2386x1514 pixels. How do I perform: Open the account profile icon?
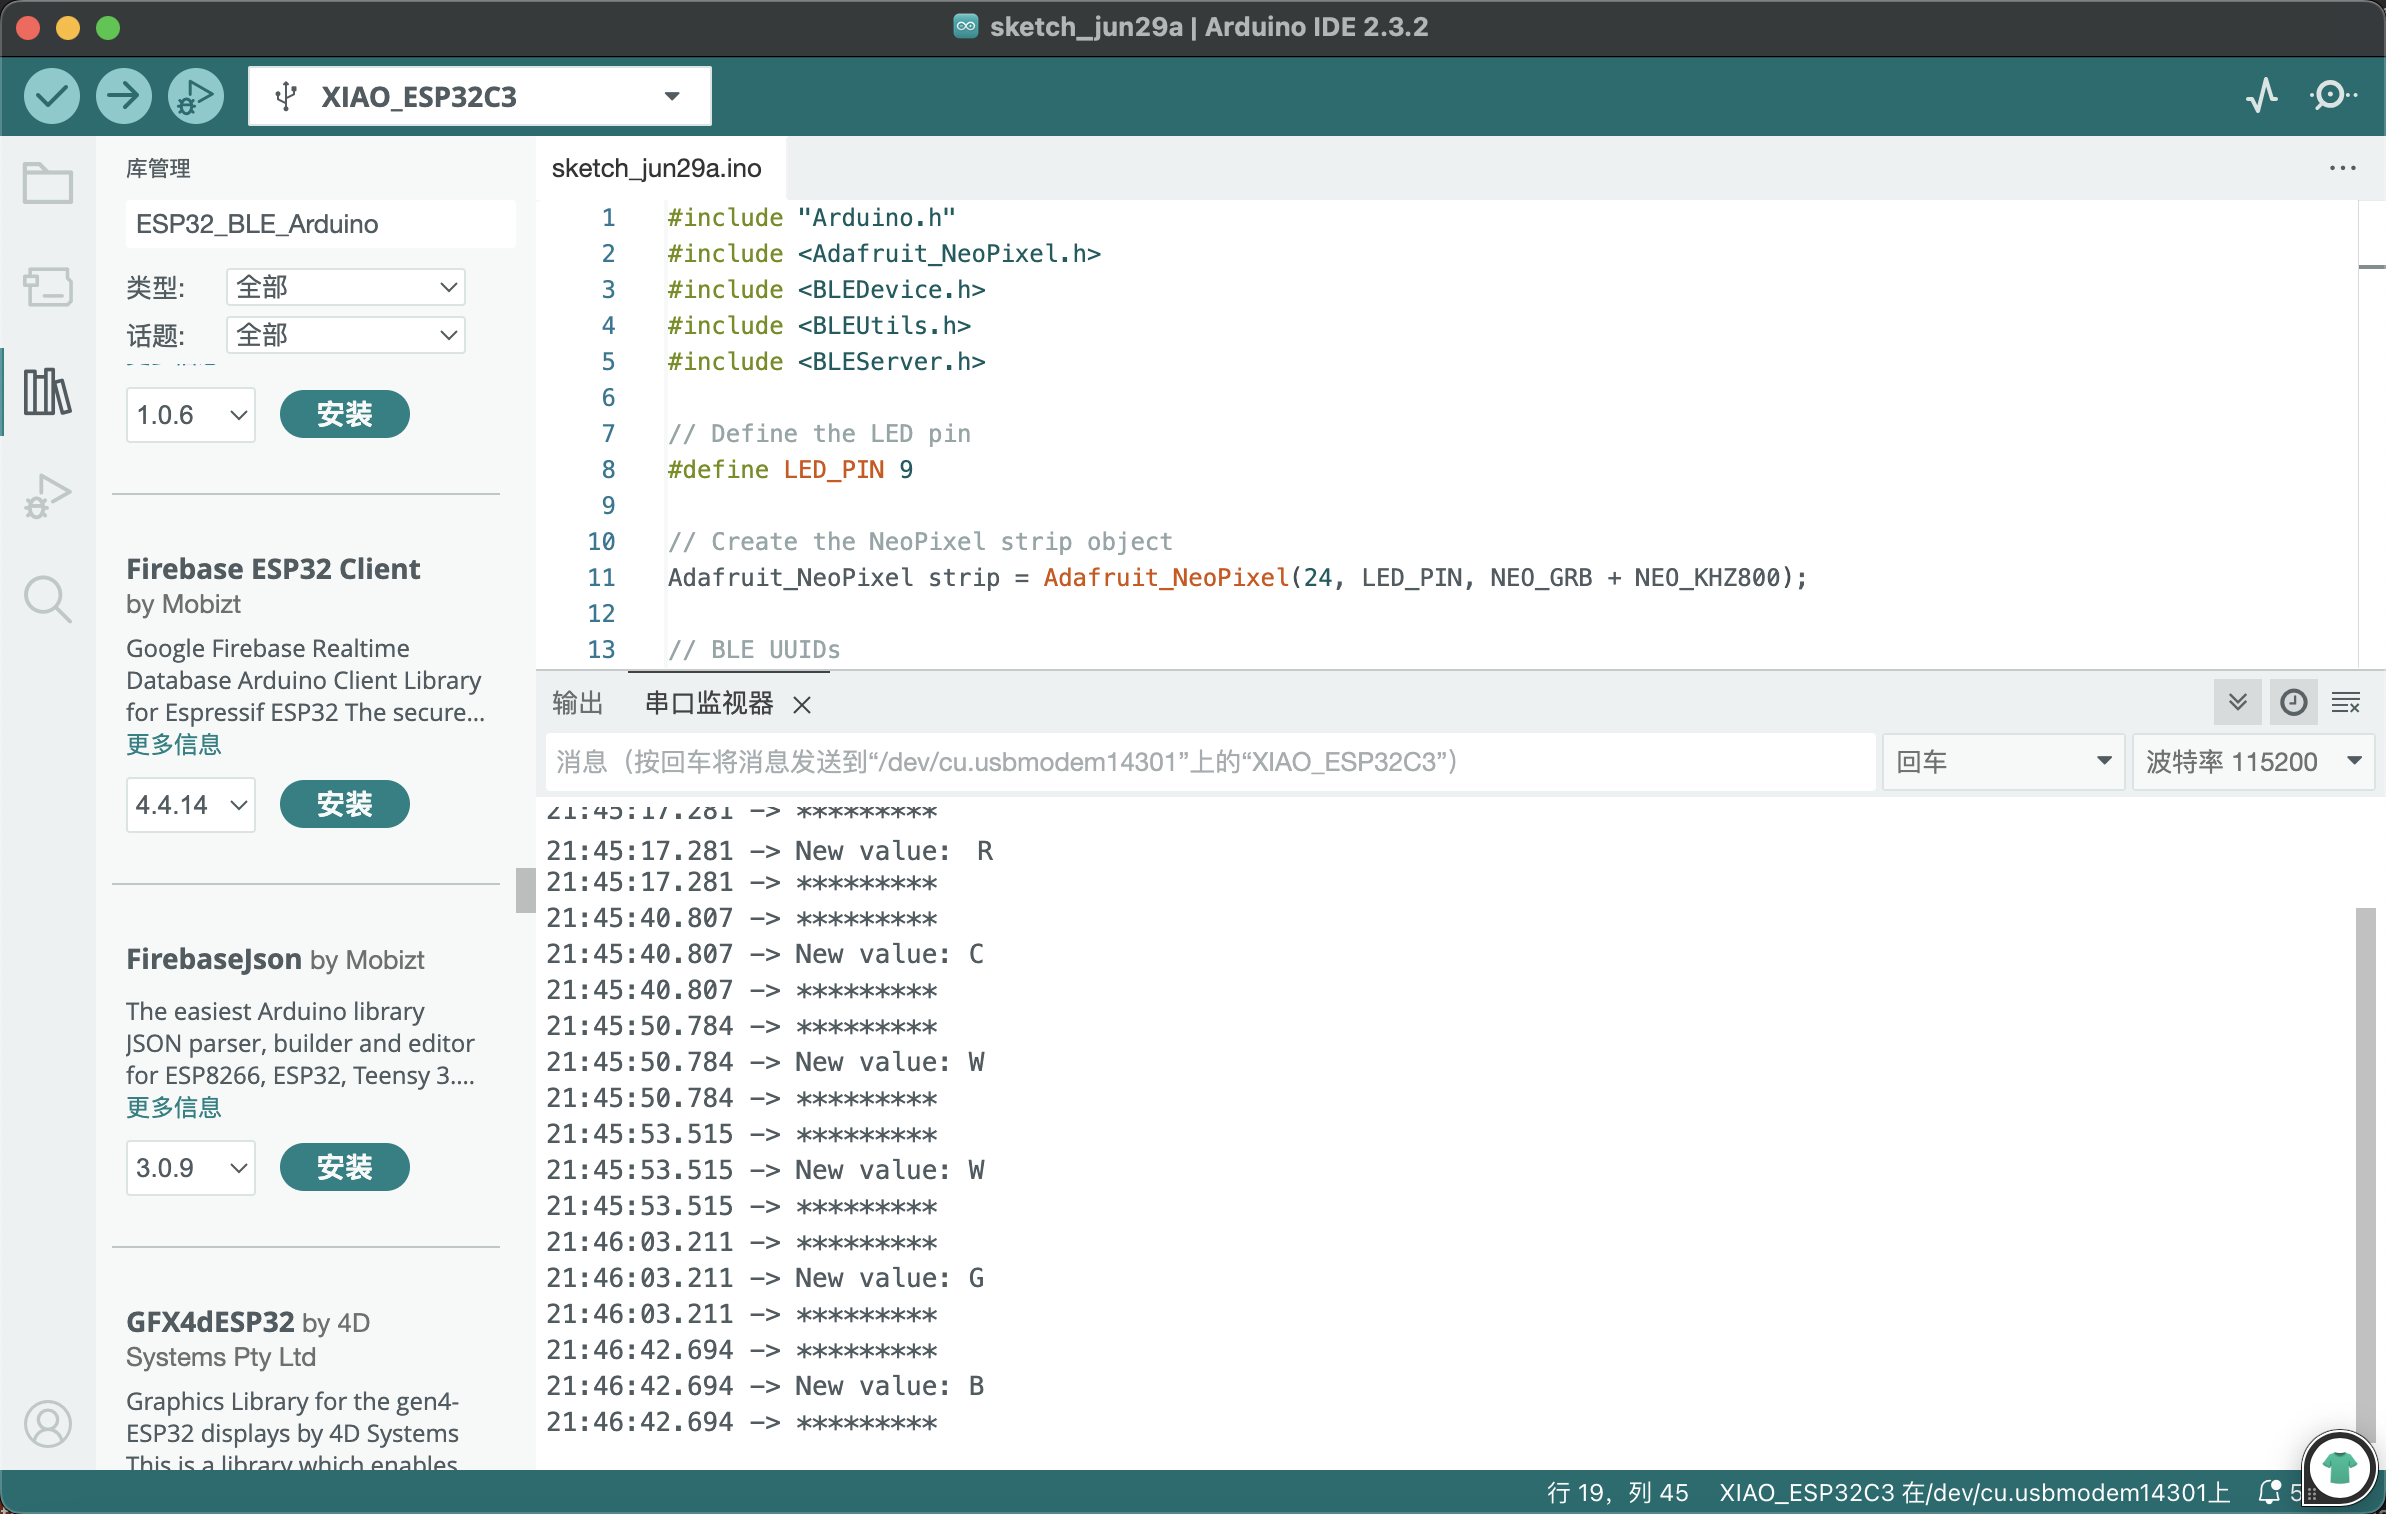click(x=47, y=1423)
